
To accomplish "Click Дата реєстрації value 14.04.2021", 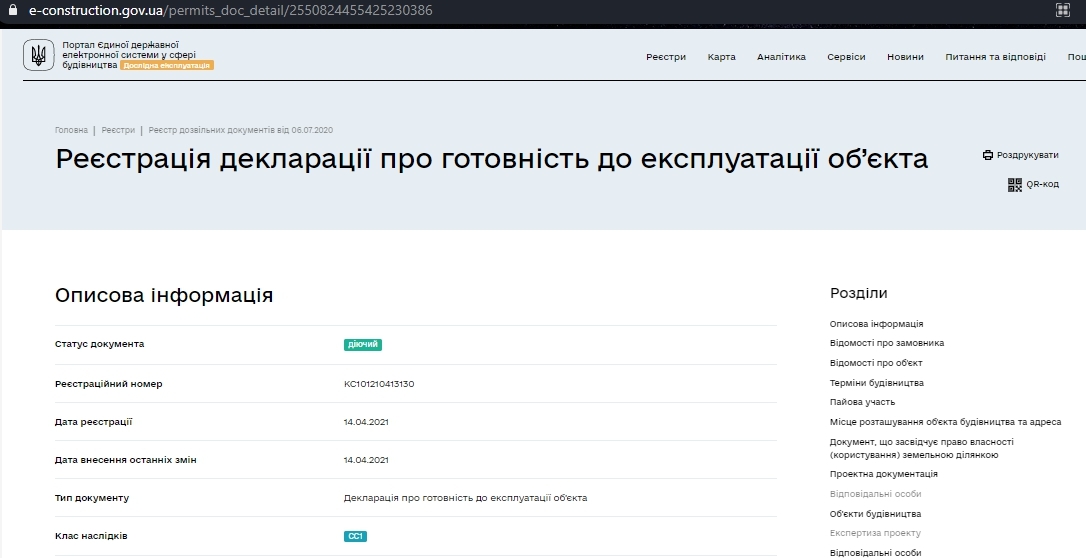I will tap(366, 422).
